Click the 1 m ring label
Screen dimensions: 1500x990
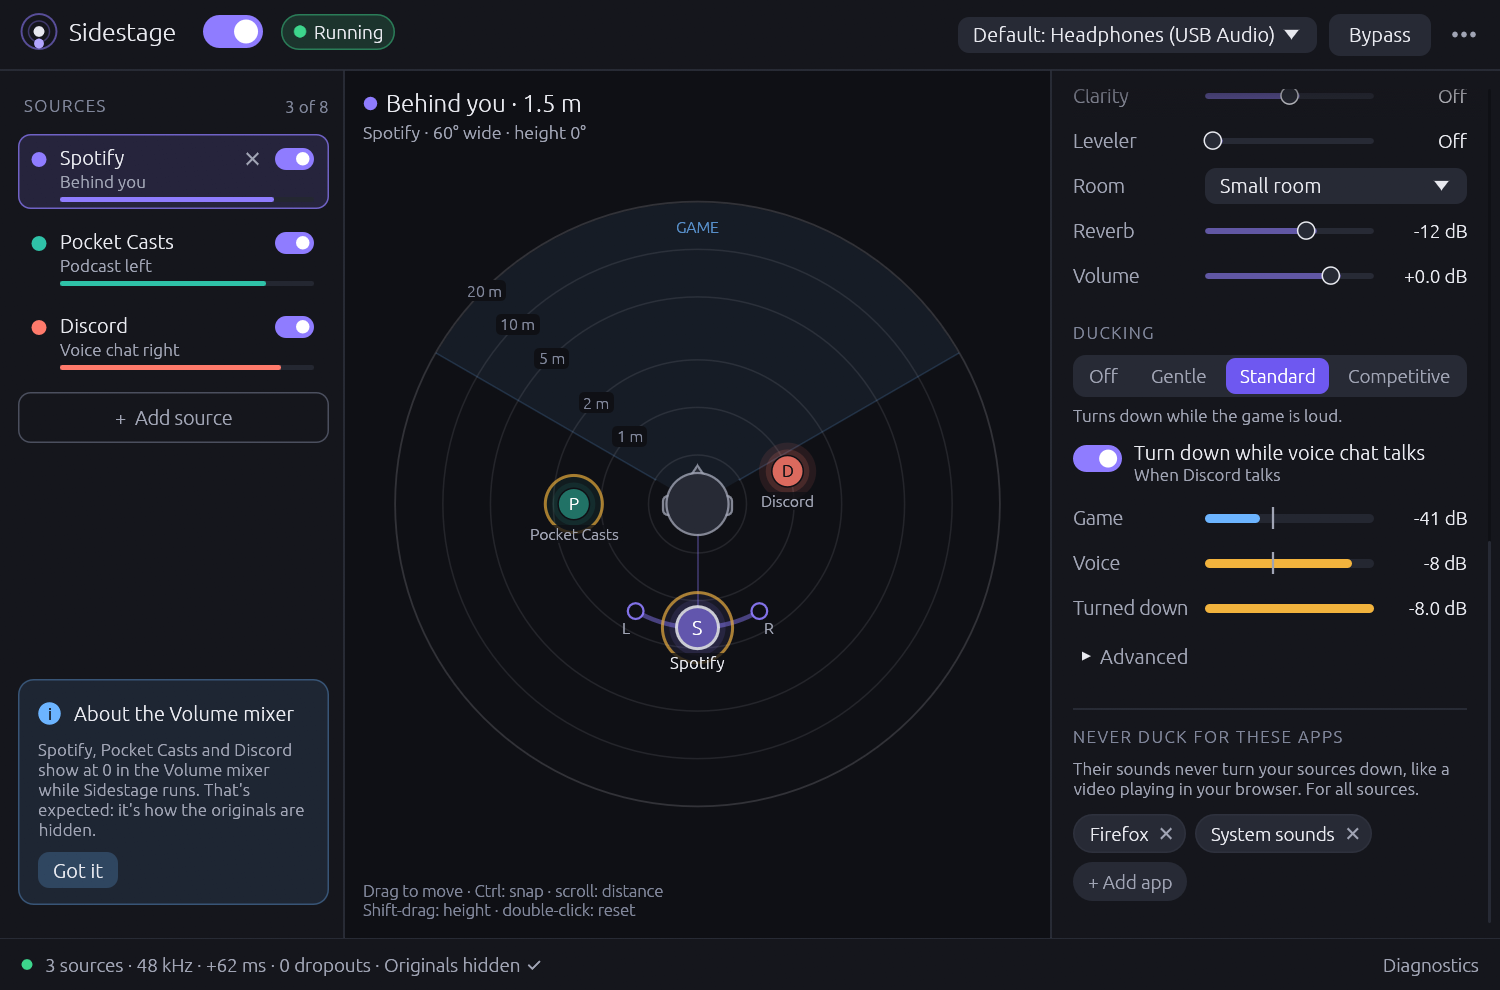pyautogui.click(x=630, y=436)
